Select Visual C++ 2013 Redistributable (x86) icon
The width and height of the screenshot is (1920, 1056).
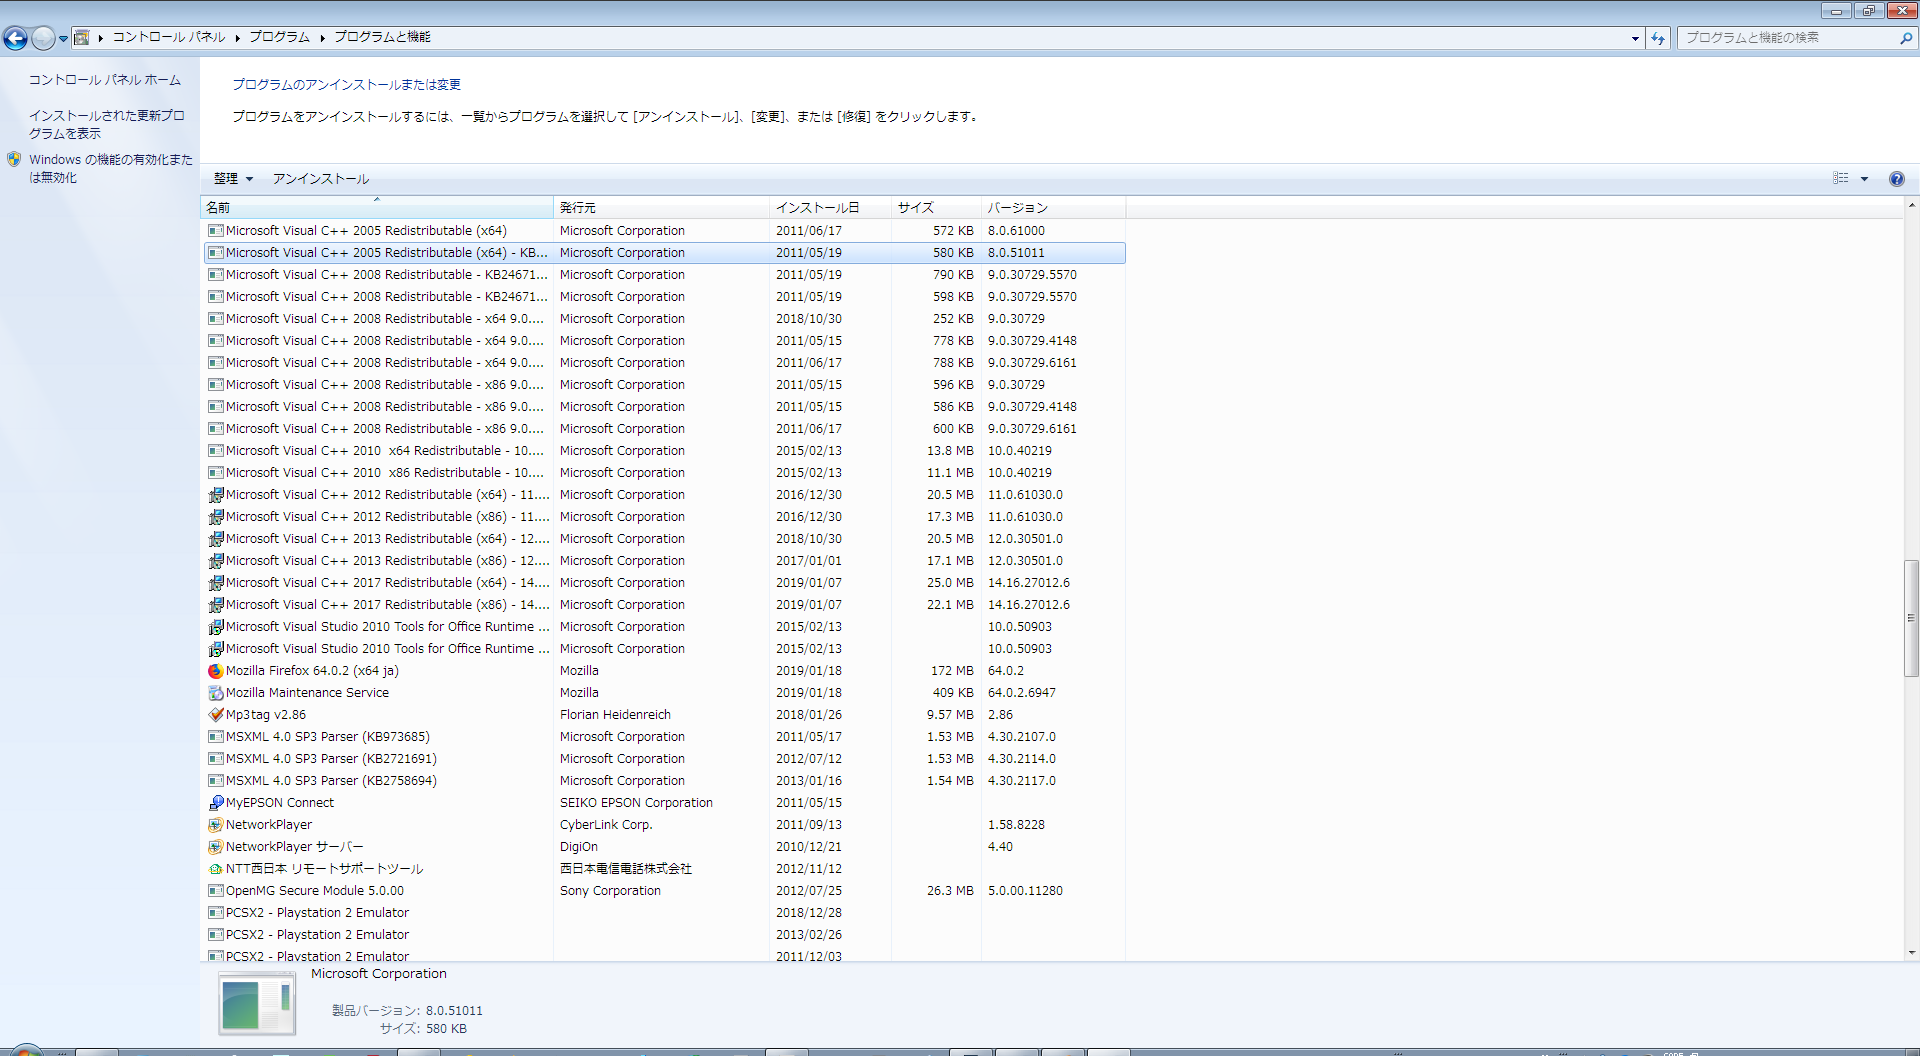click(x=215, y=561)
